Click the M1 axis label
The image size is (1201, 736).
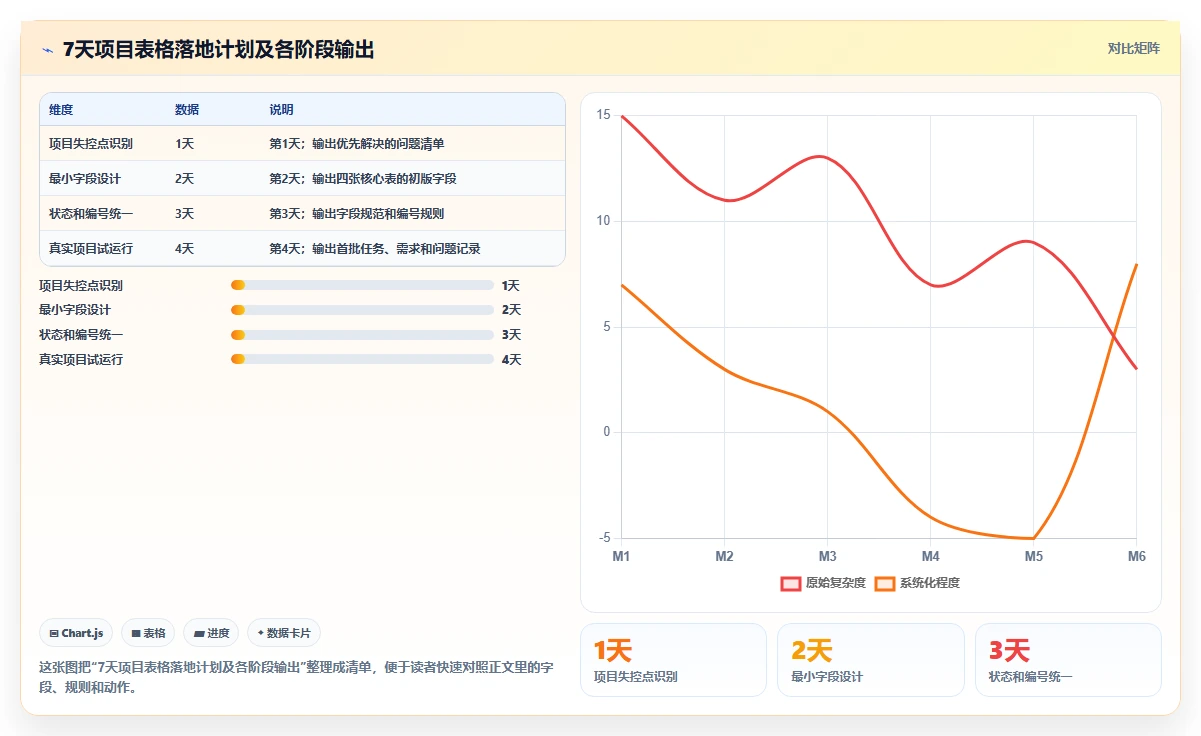click(621, 556)
